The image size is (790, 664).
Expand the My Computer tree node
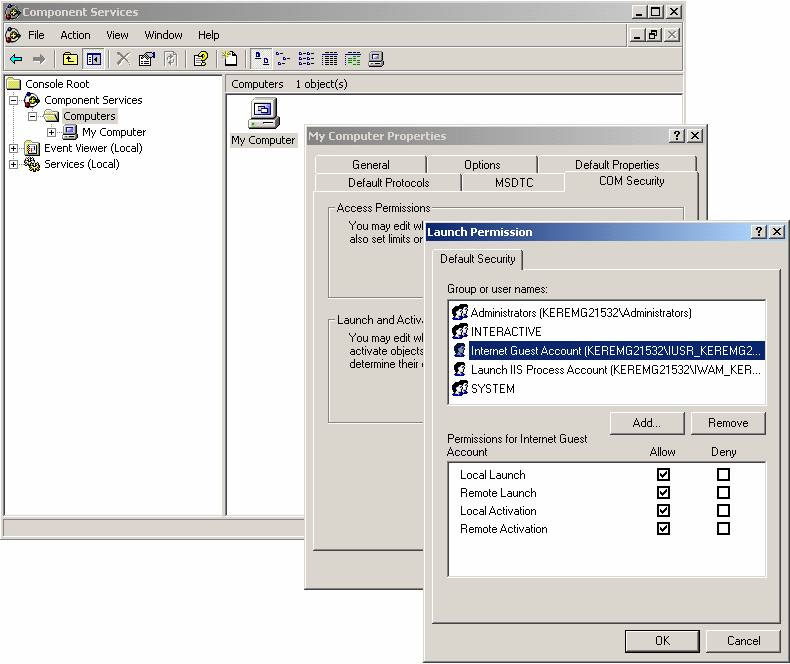point(51,132)
